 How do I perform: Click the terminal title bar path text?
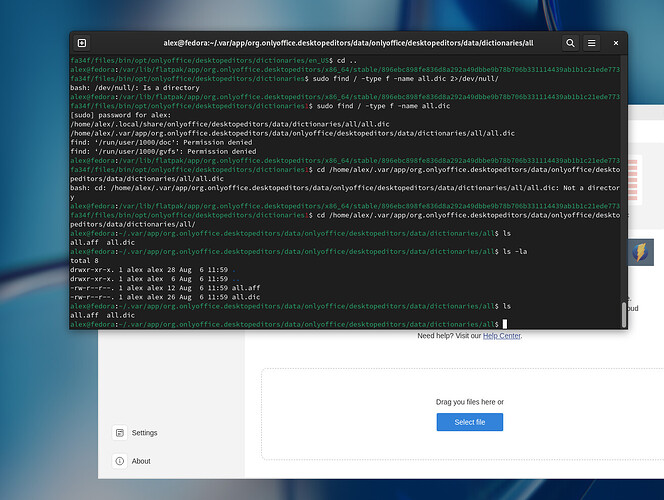tap(348, 43)
